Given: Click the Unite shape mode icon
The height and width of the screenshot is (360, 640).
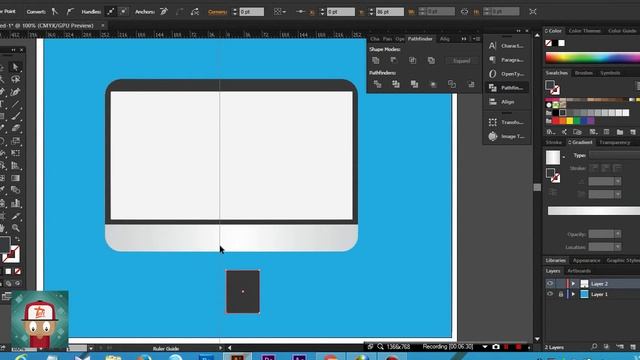Looking at the screenshot, I should [376, 60].
